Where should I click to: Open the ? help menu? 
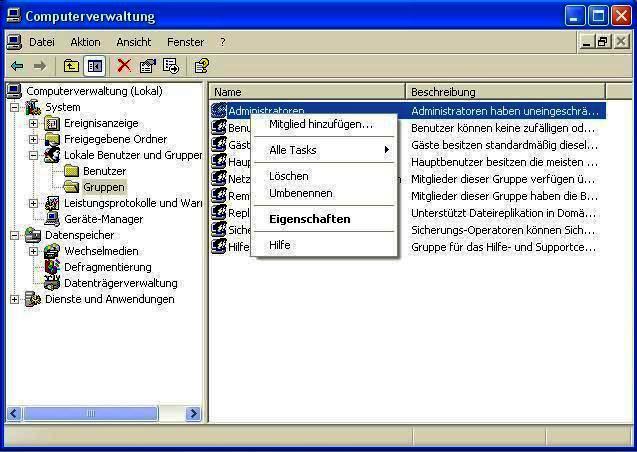[223, 42]
